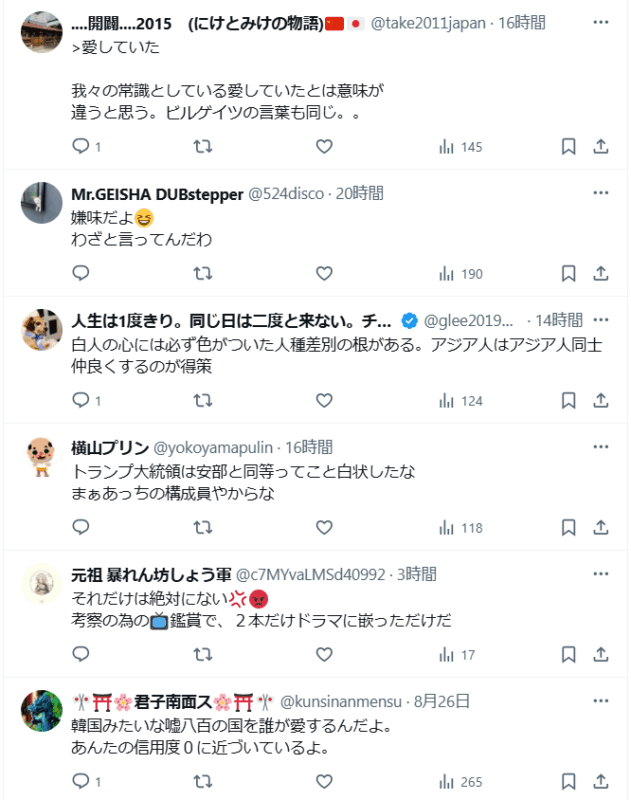Open more options on 君子南面ス tweet
This screenshot has height=800, width=631.
(600, 701)
